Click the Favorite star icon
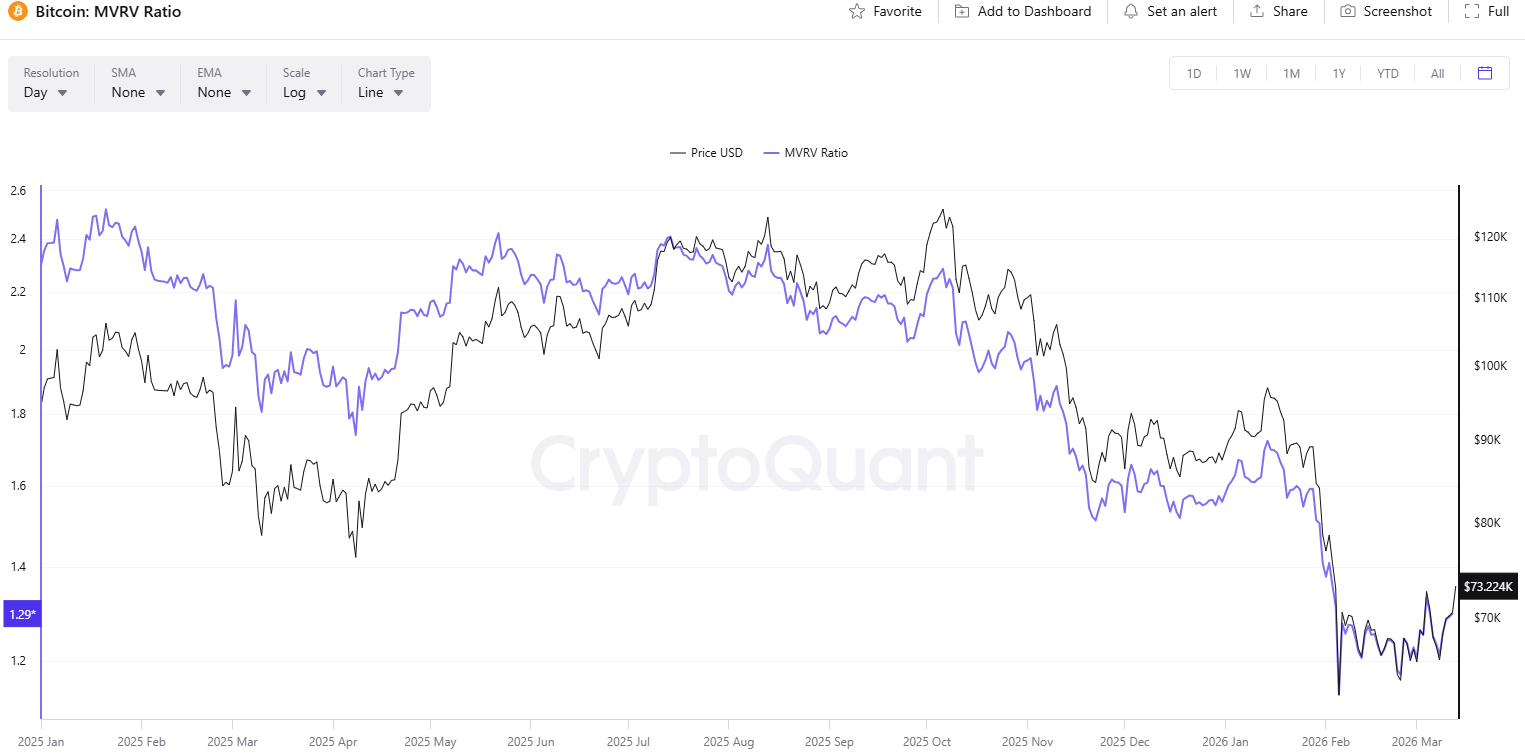 (x=857, y=11)
